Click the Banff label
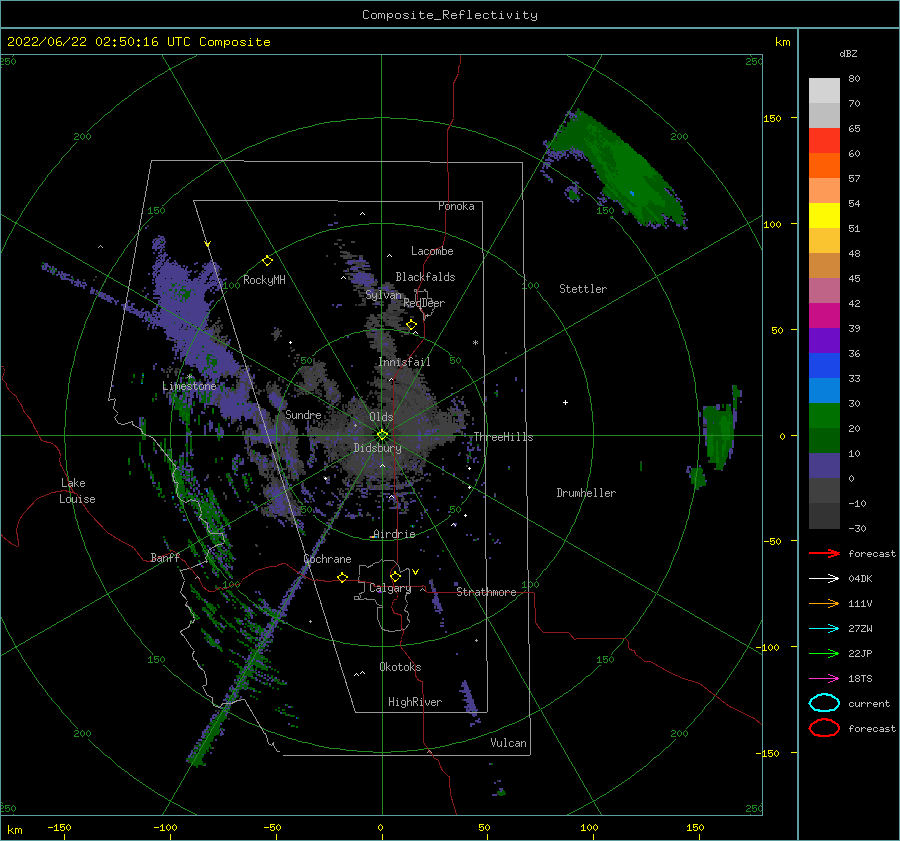This screenshot has width=900, height=841. tap(165, 557)
